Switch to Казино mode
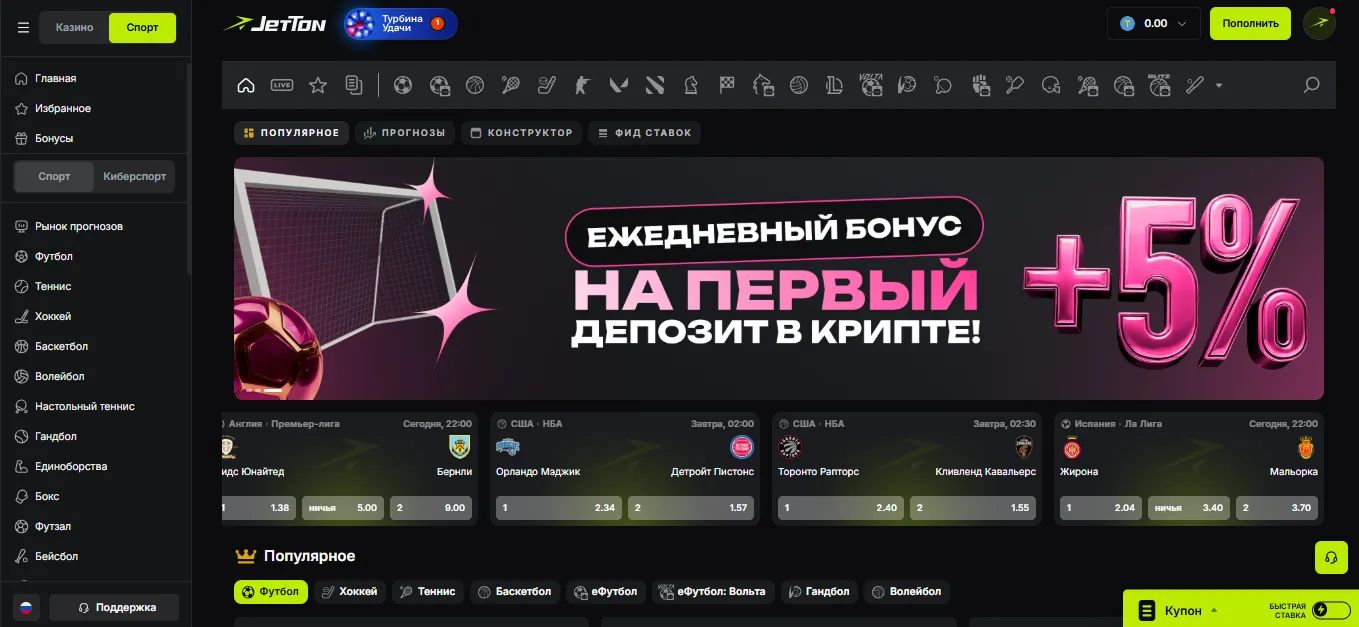The width and height of the screenshot is (1359, 627). [74, 27]
